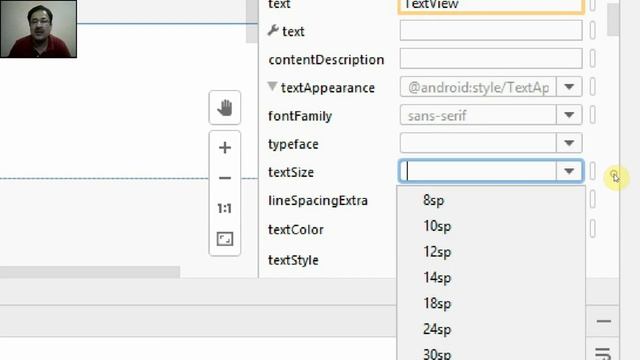Click the lineSpacingExtra property label
Image resolution: width=640 pixels, height=360 pixels.
[x=318, y=200]
